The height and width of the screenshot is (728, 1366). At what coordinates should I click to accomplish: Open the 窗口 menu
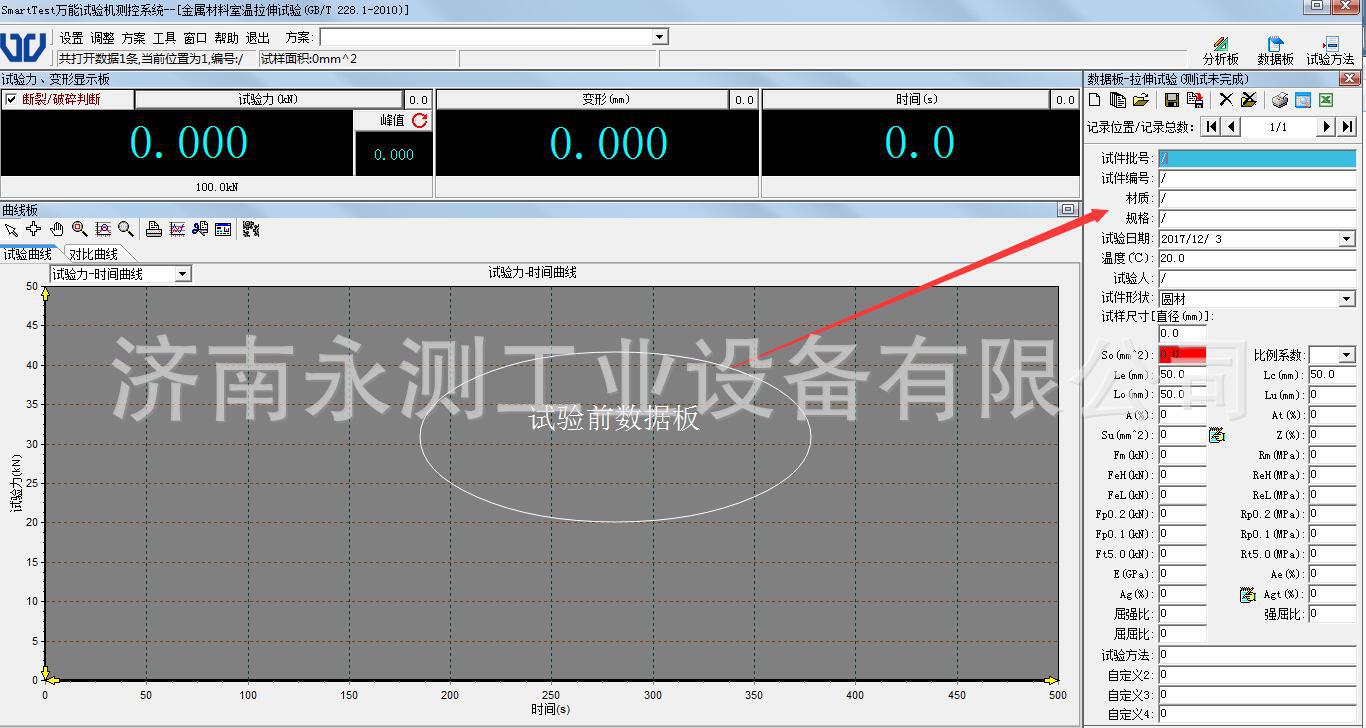coord(195,38)
